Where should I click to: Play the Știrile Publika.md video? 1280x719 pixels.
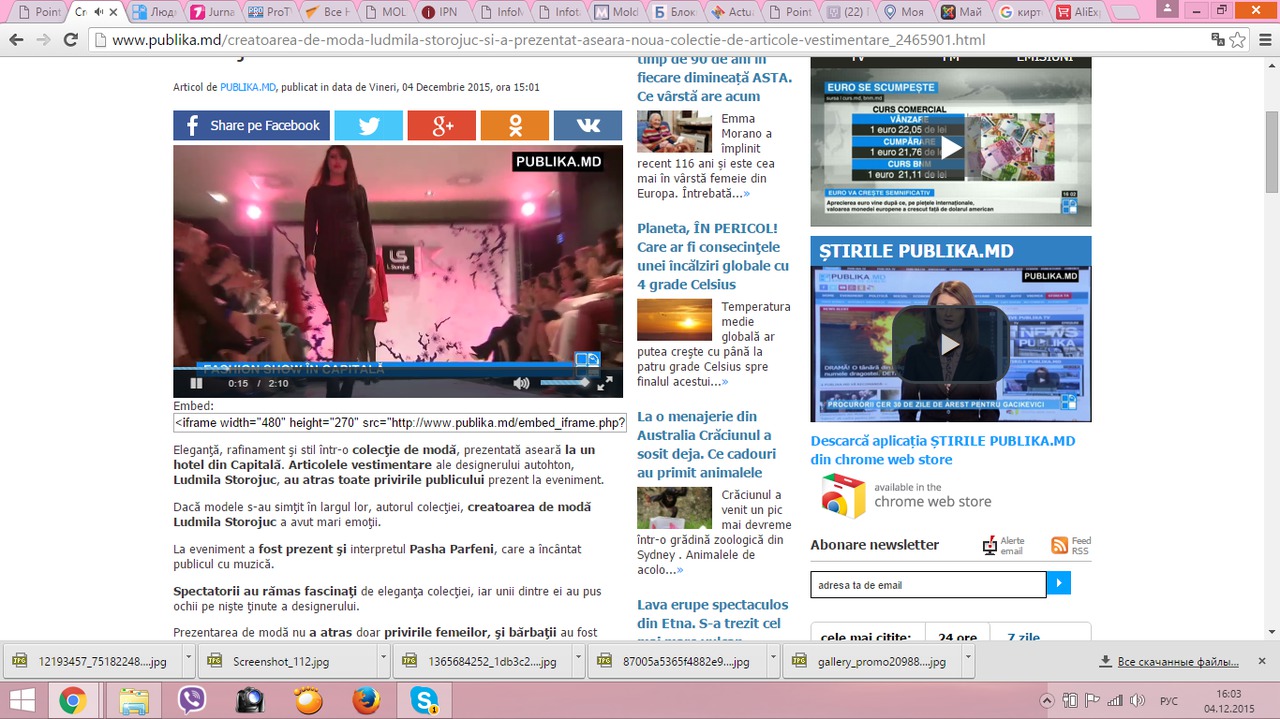click(x=950, y=344)
